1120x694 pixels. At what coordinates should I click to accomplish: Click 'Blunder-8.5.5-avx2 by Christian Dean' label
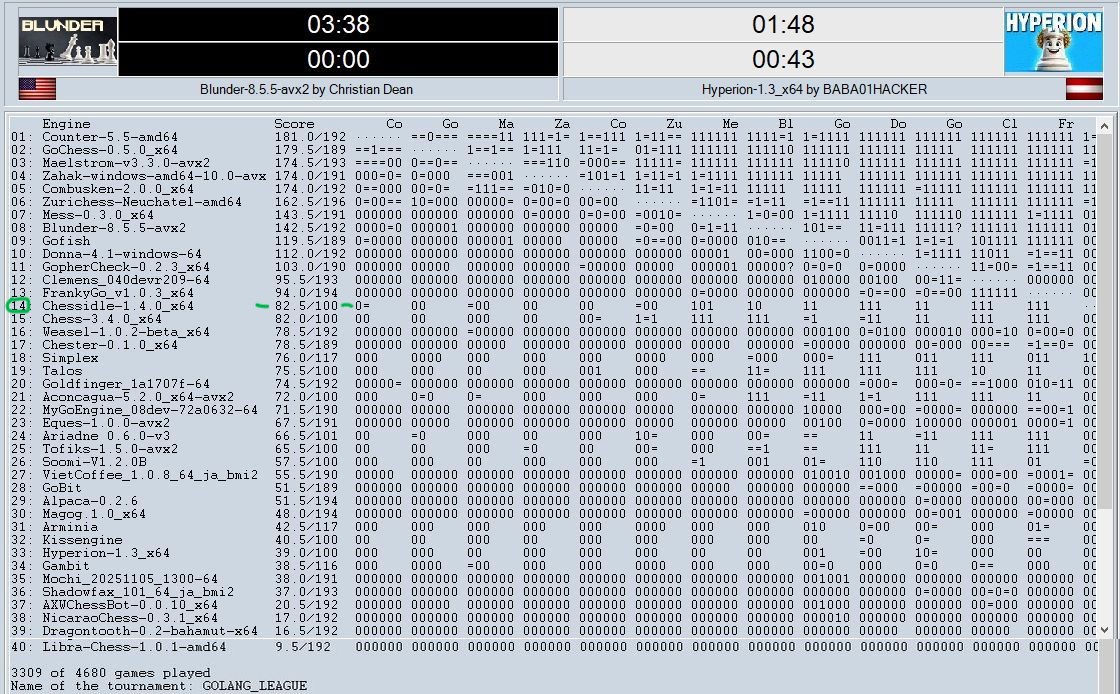point(306,89)
